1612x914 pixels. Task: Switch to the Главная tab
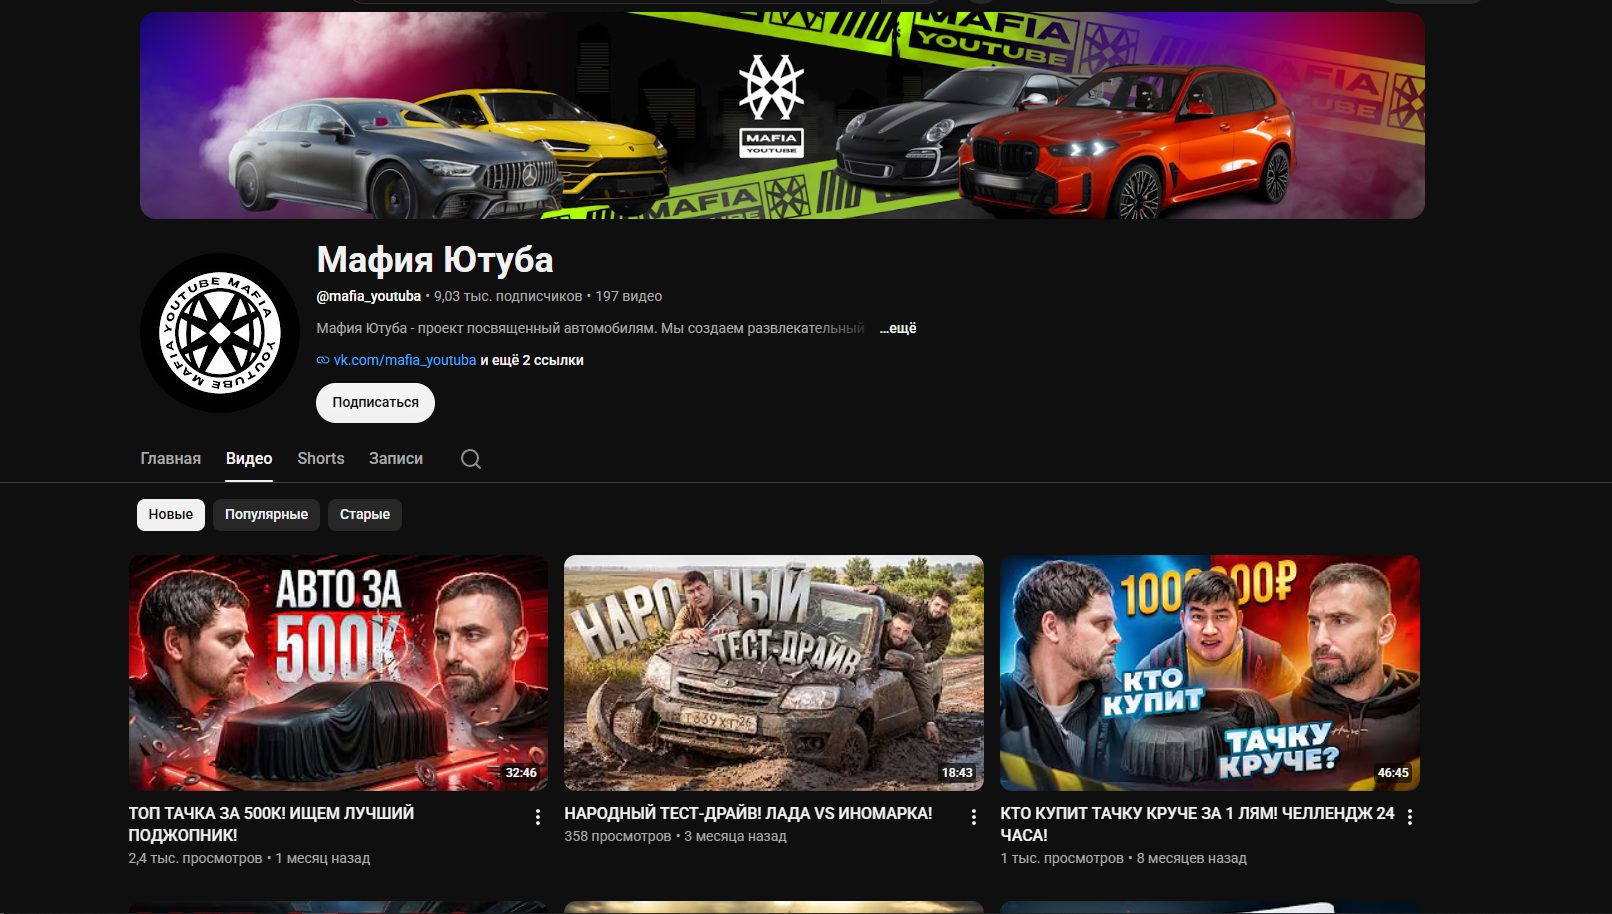pyautogui.click(x=170, y=458)
